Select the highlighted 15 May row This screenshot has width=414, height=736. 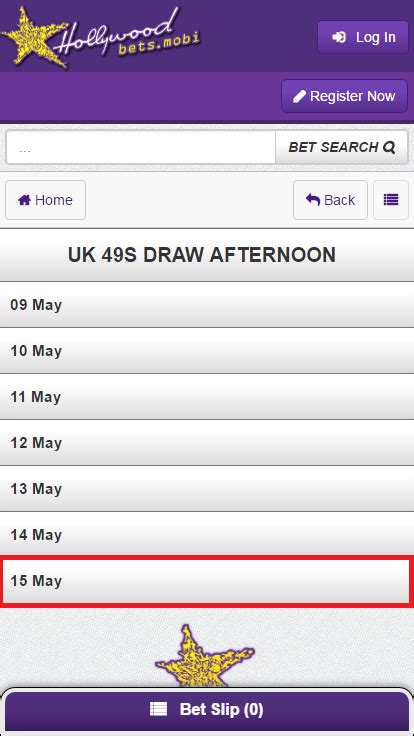pos(207,581)
